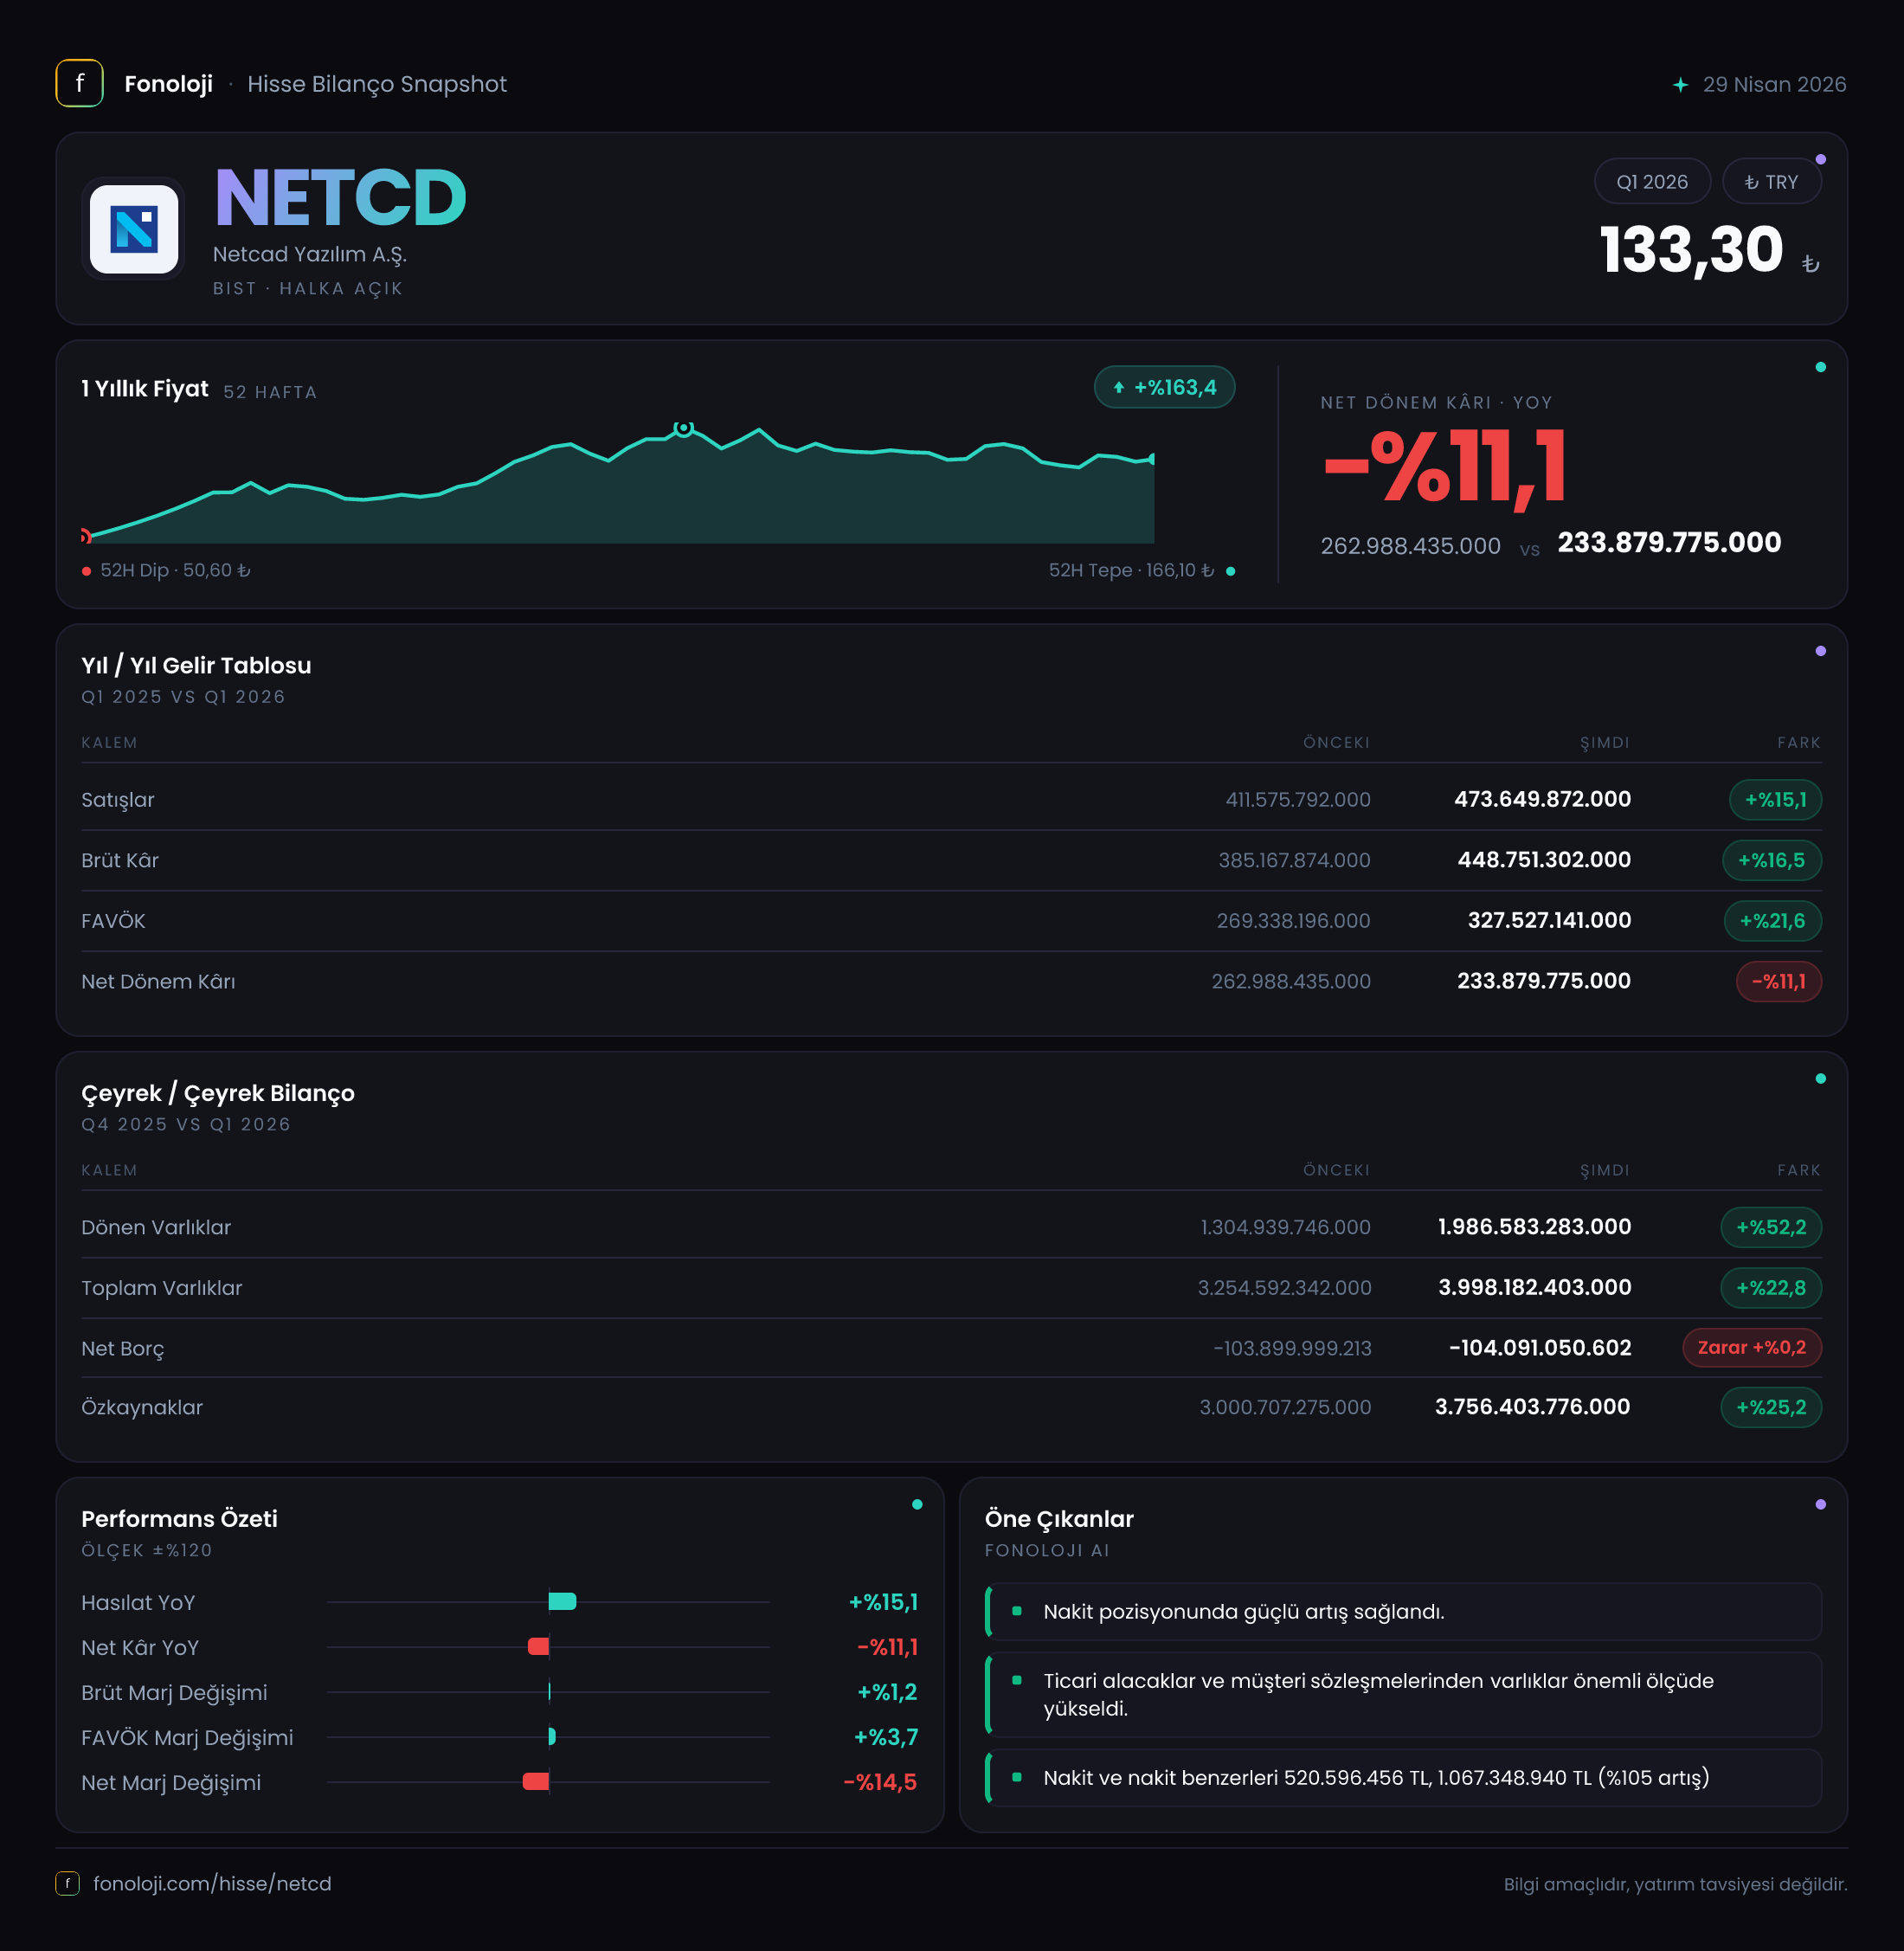The image size is (1904, 1951).
Task: Click the Özkaynaklar +%25,2 badge
Action: (x=1770, y=1407)
